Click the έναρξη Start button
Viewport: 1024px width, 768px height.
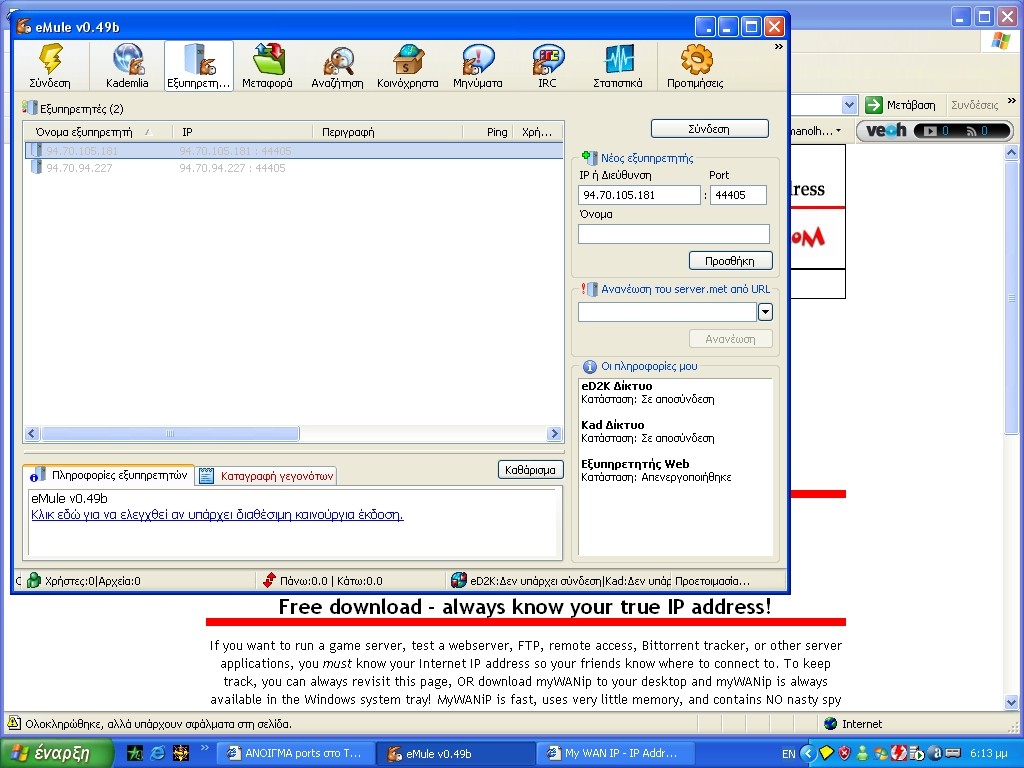coord(57,753)
